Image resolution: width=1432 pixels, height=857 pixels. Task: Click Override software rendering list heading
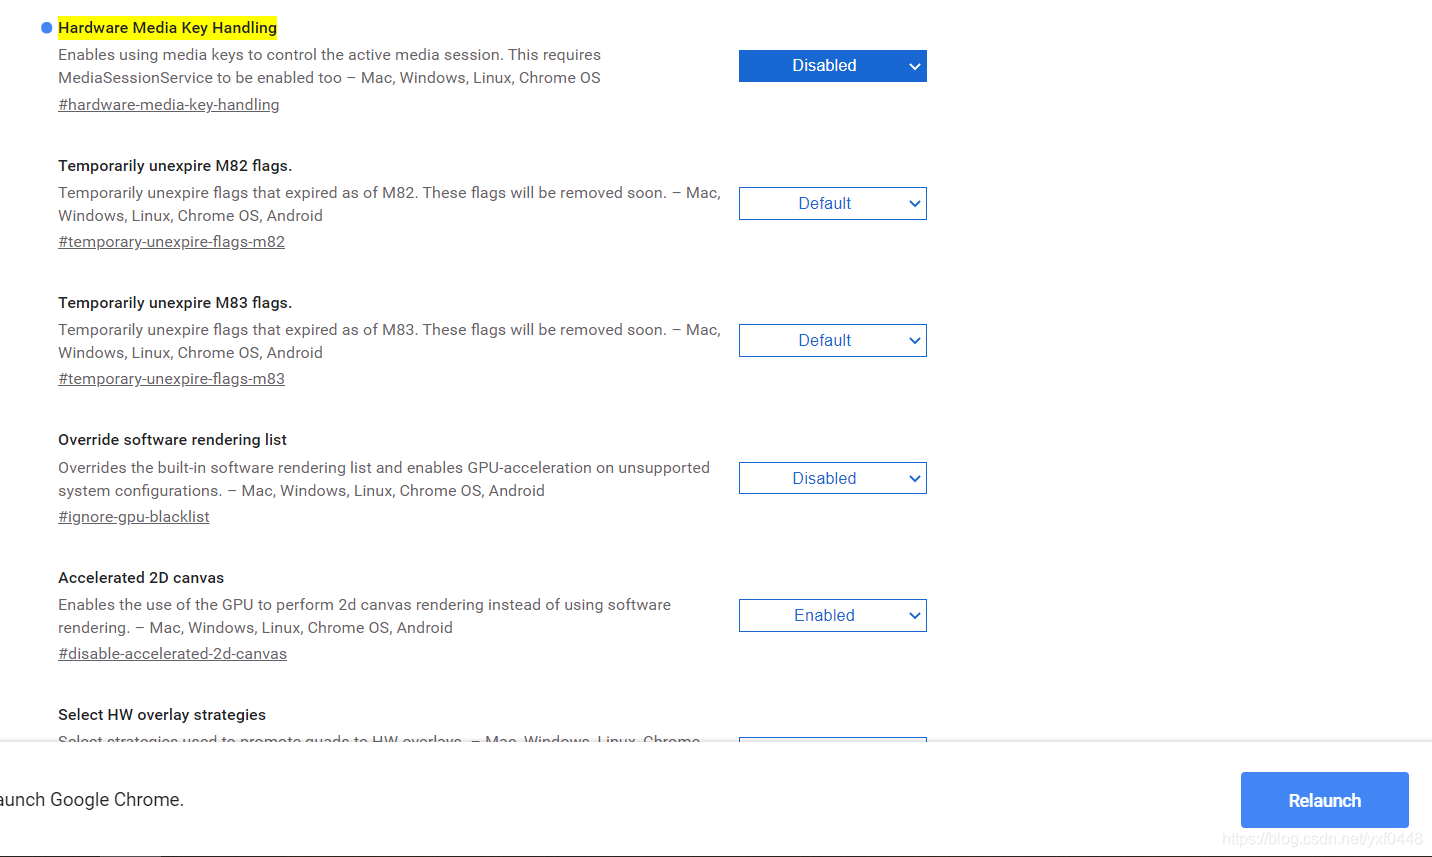172,440
